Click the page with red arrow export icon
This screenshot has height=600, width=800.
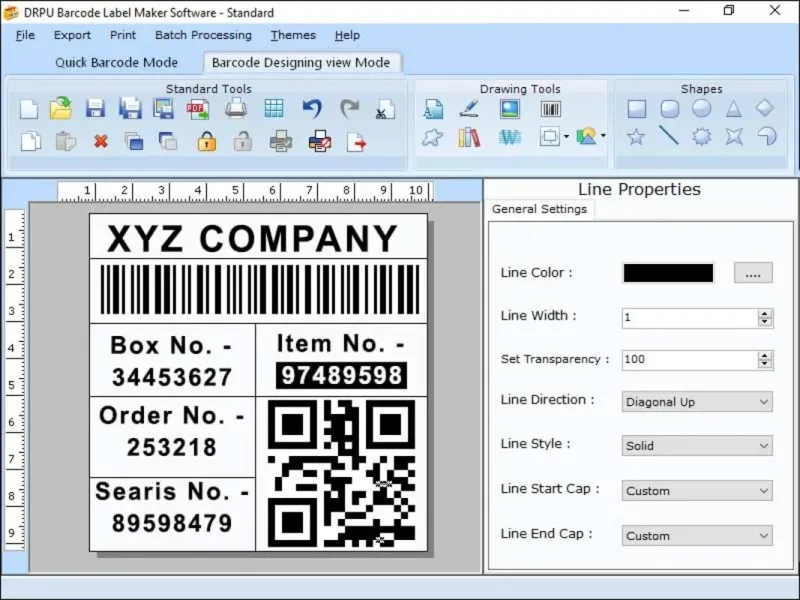click(x=356, y=142)
